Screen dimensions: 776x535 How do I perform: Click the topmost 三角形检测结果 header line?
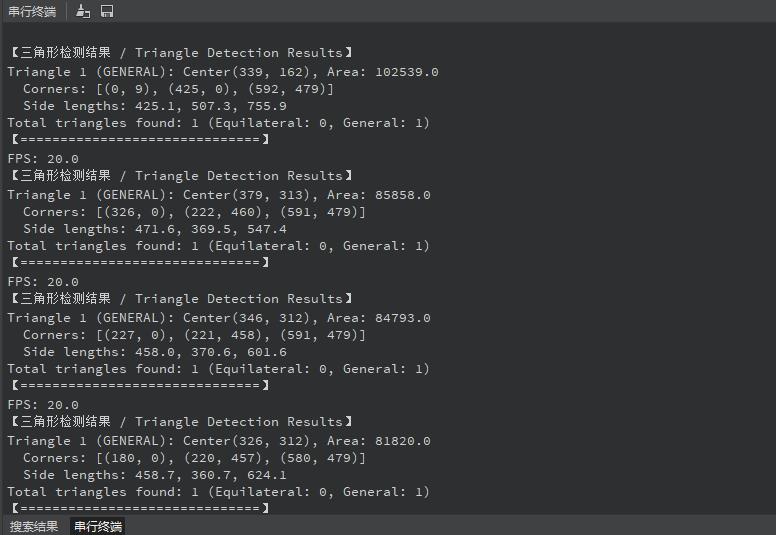[180, 53]
